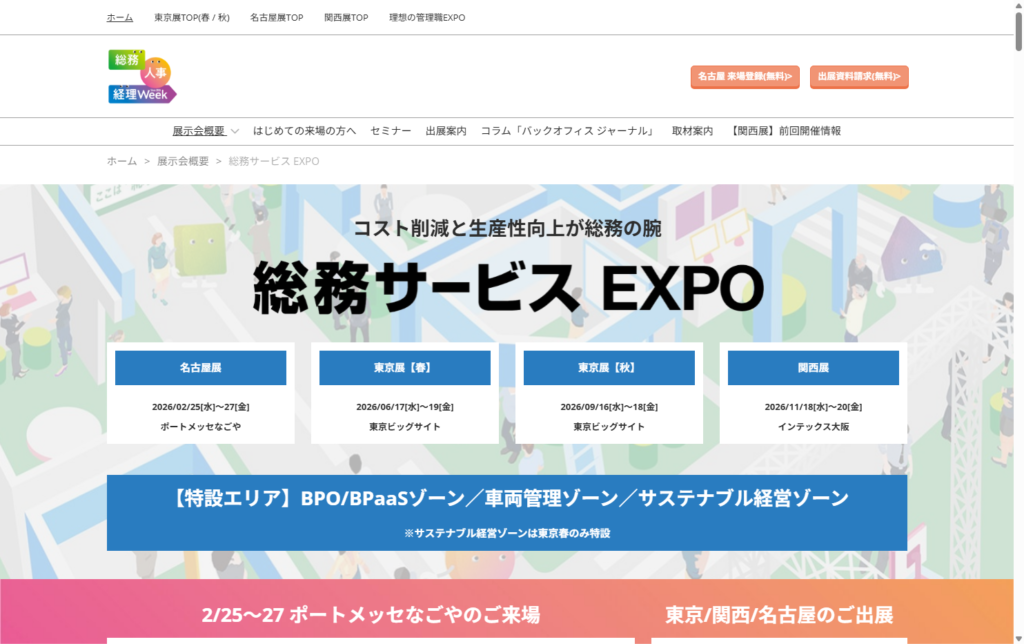Open 東京展TOP(春 / 秋) link
The height and width of the screenshot is (644, 1024).
pos(192,18)
